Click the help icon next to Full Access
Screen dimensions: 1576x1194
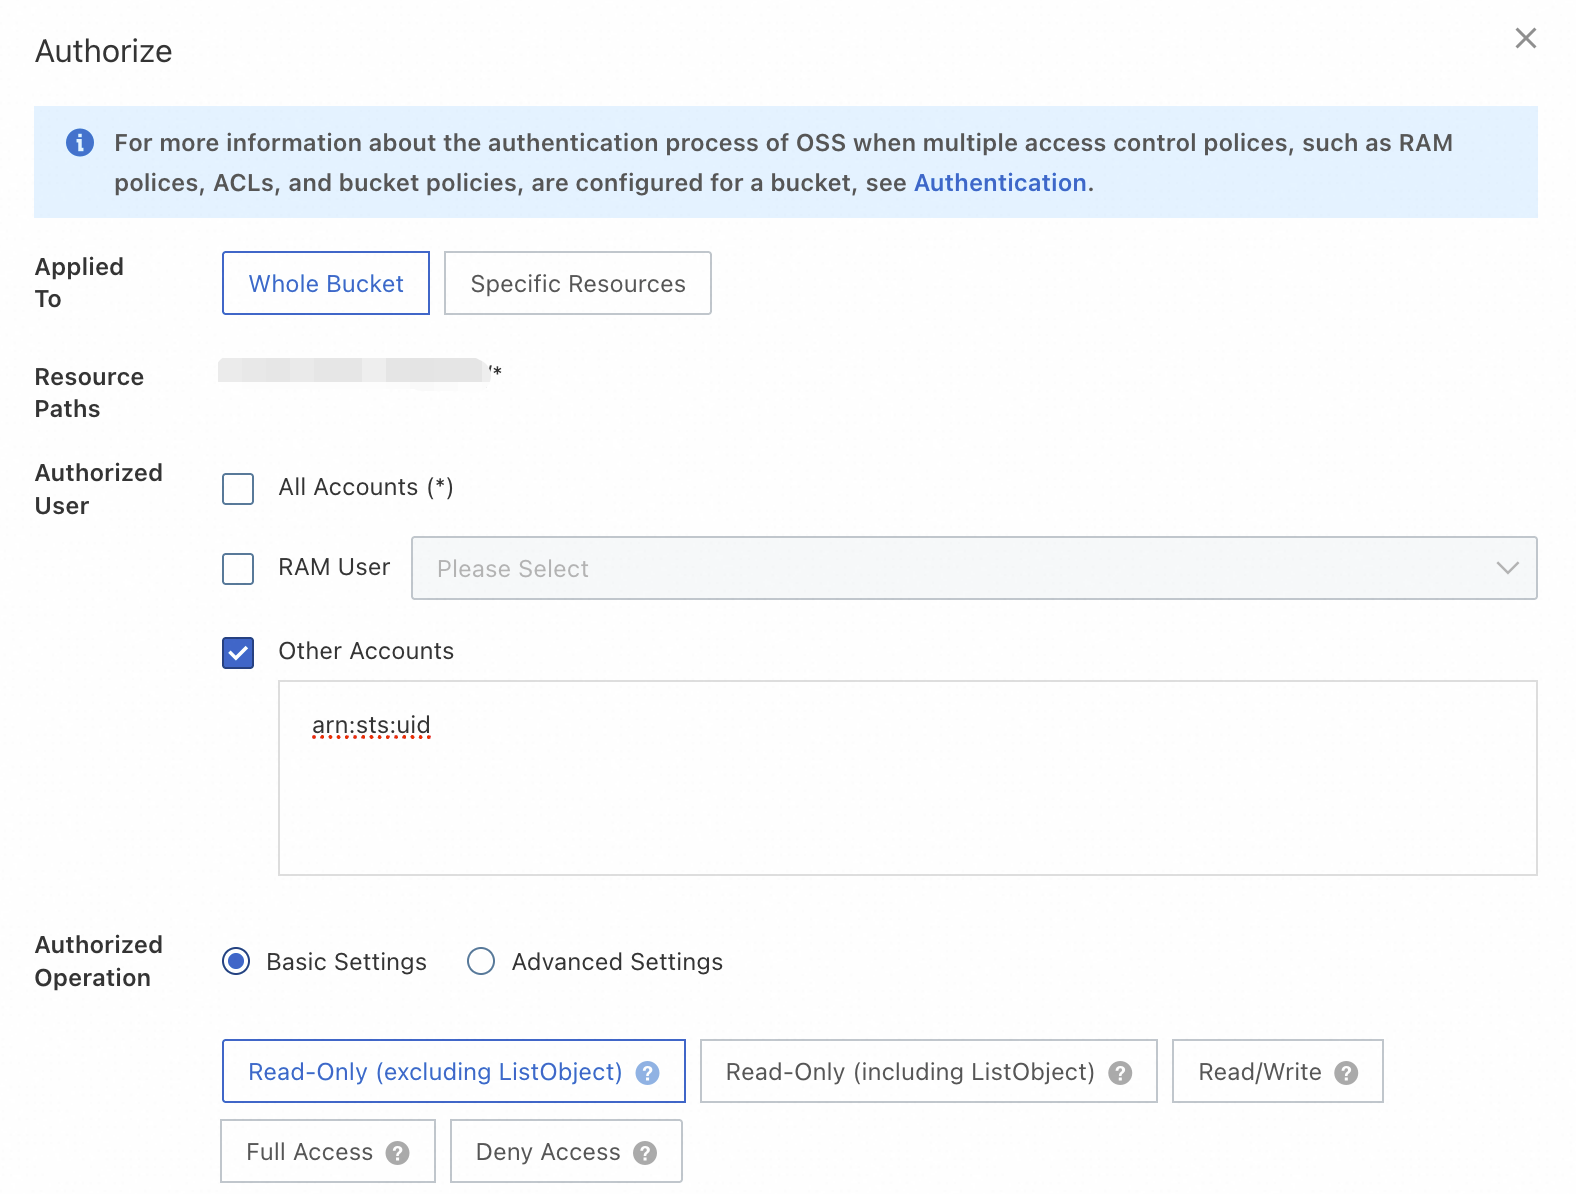(398, 1153)
